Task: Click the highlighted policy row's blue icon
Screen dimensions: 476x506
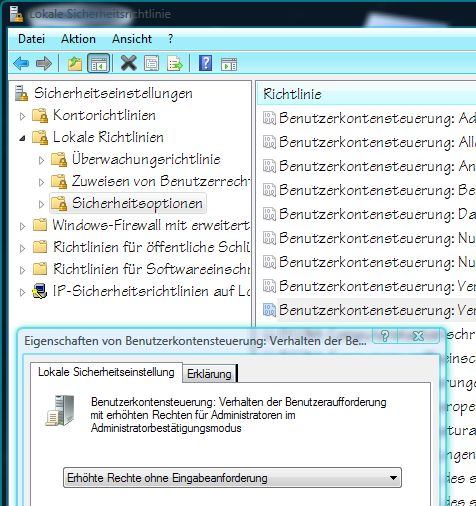Action: point(269,310)
